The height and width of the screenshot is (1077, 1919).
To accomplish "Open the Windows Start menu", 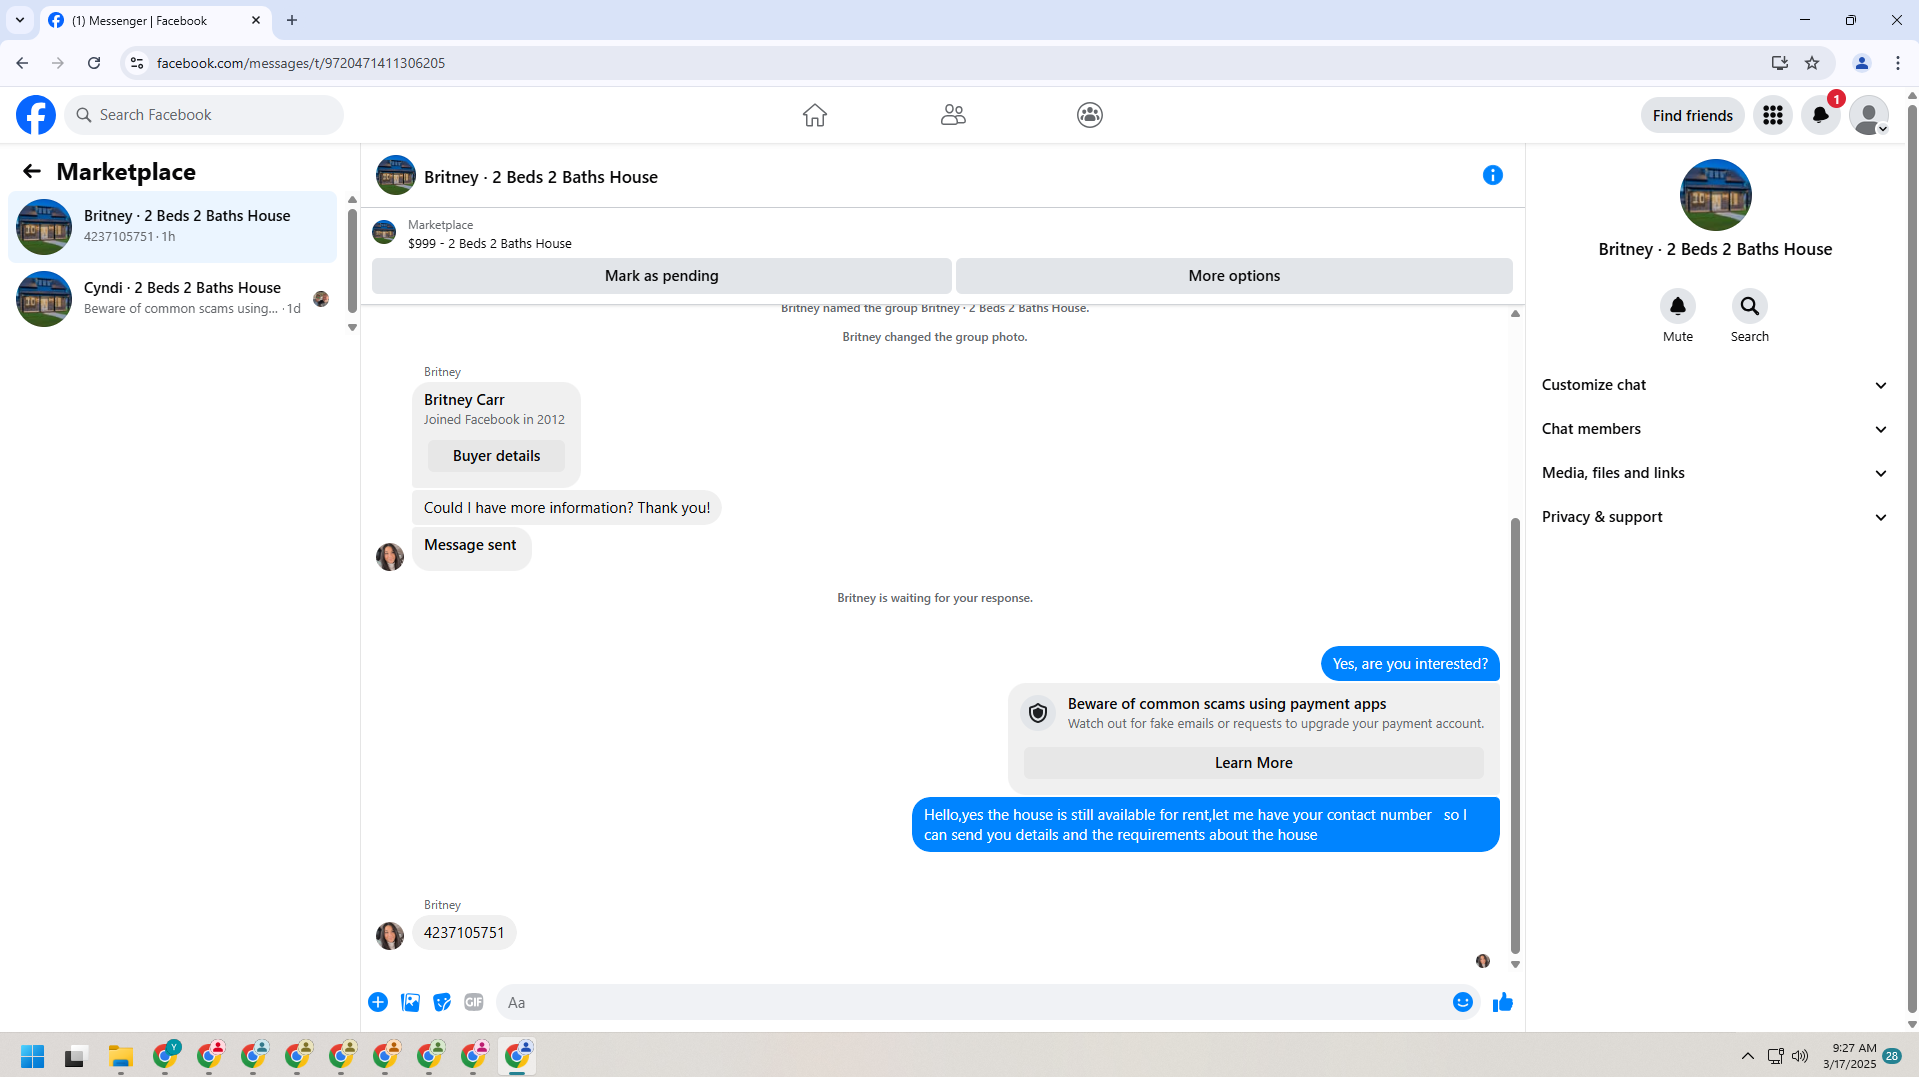I will [32, 1056].
